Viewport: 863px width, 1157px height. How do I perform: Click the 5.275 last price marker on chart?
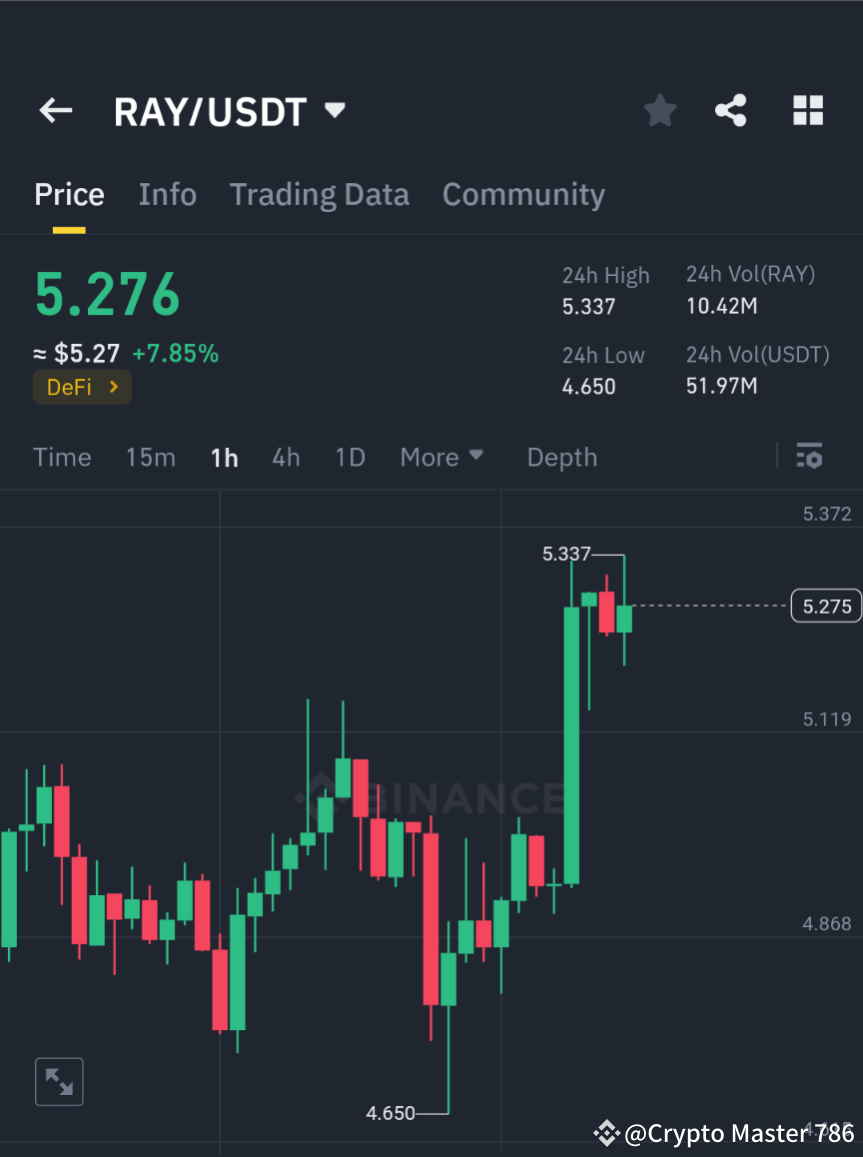(826, 605)
